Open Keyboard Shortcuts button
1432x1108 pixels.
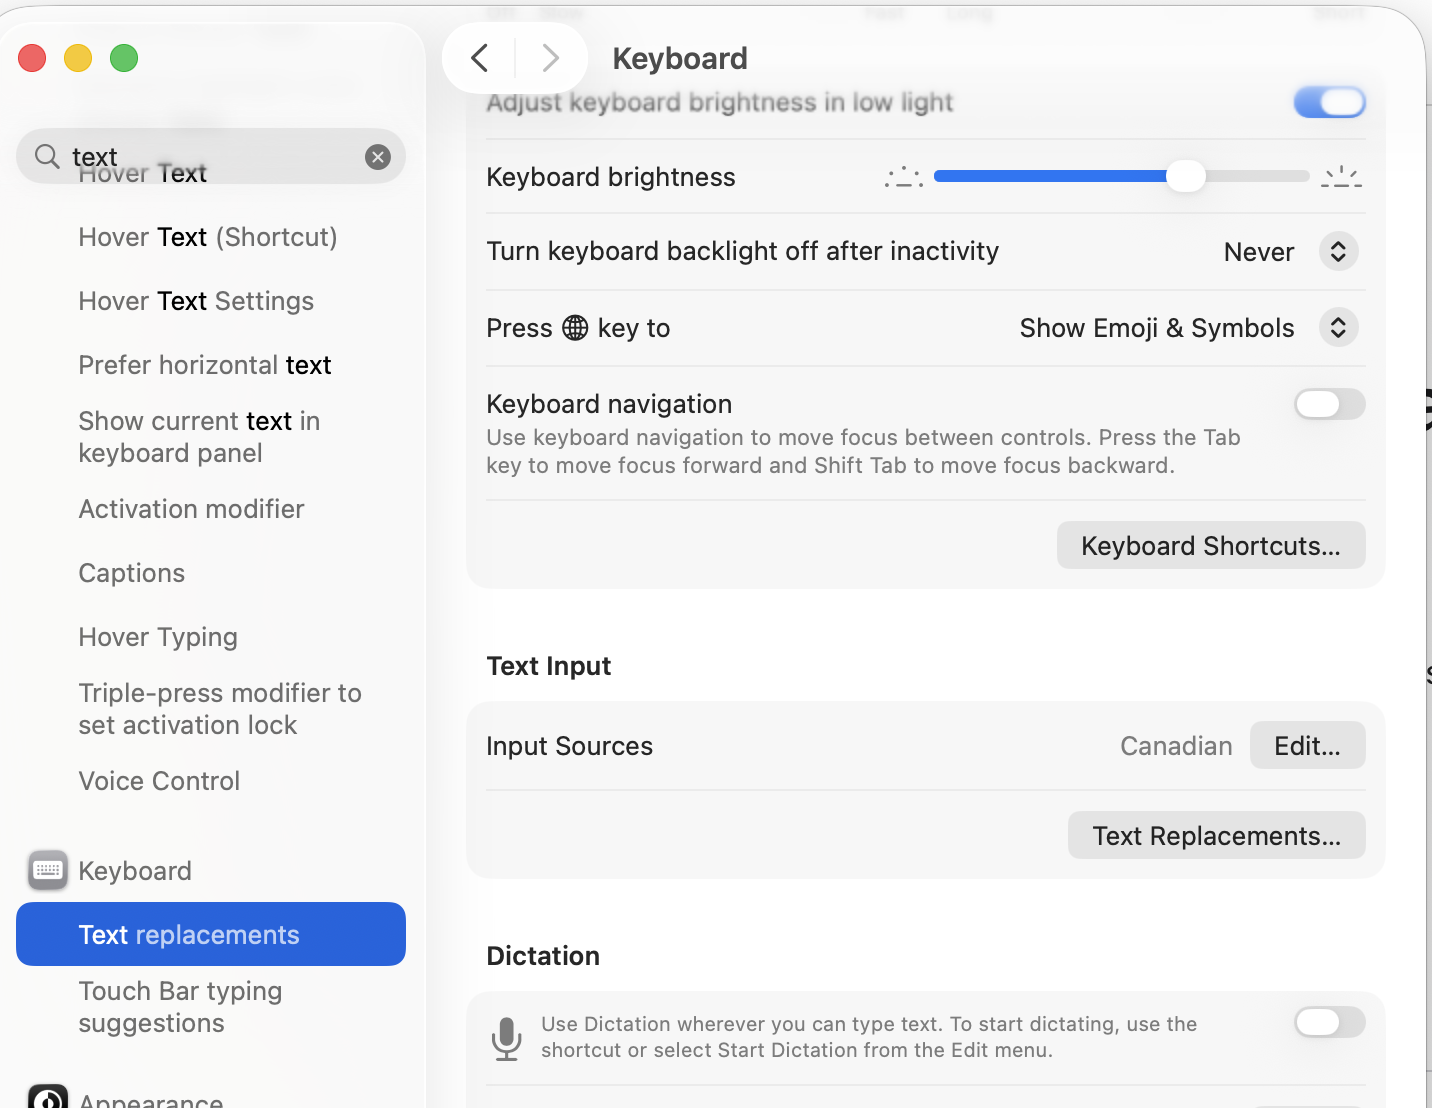click(1210, 546)
